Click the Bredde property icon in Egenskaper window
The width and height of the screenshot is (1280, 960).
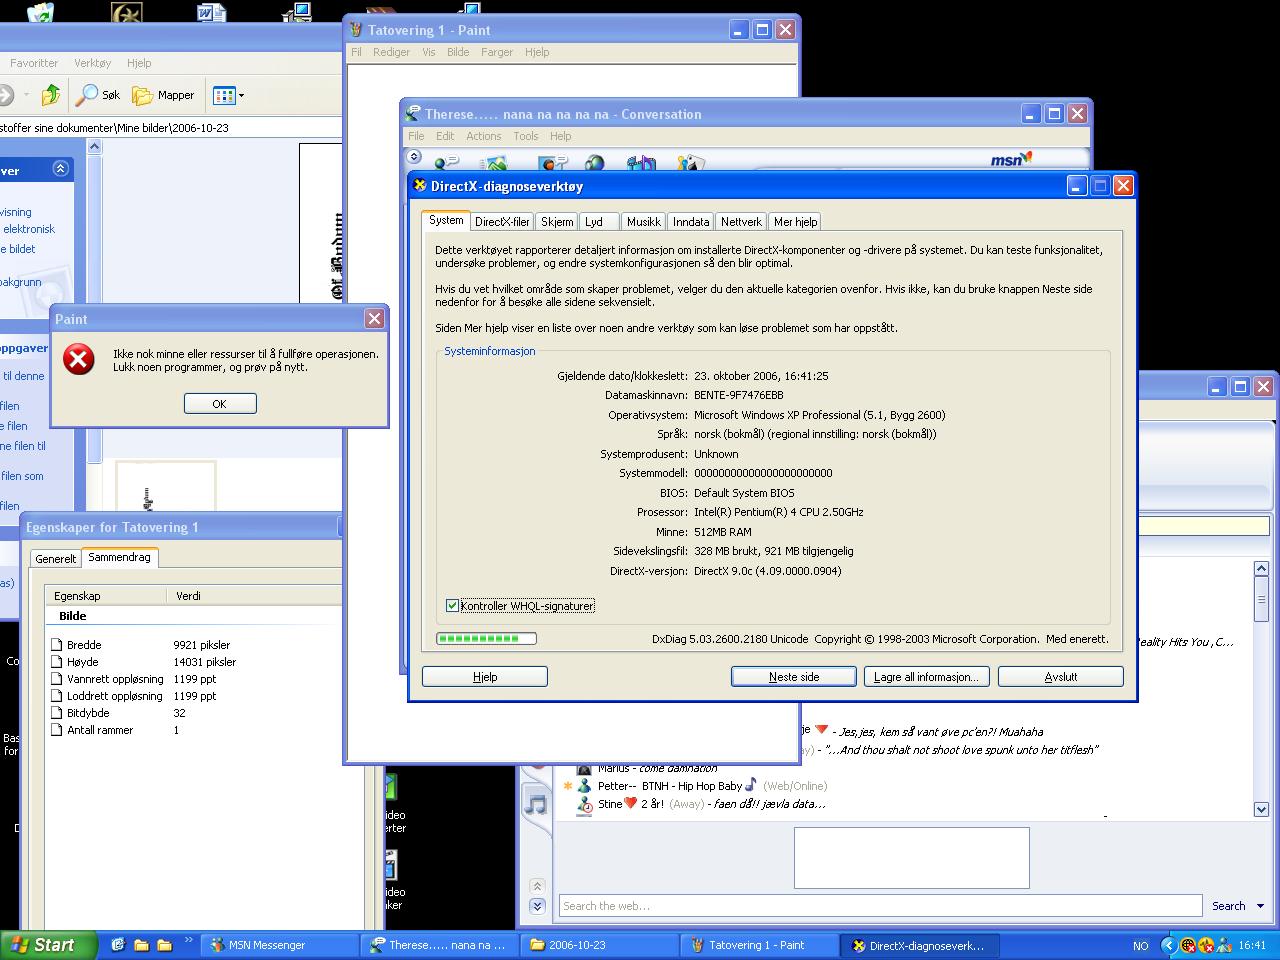[x=57, y=645]
